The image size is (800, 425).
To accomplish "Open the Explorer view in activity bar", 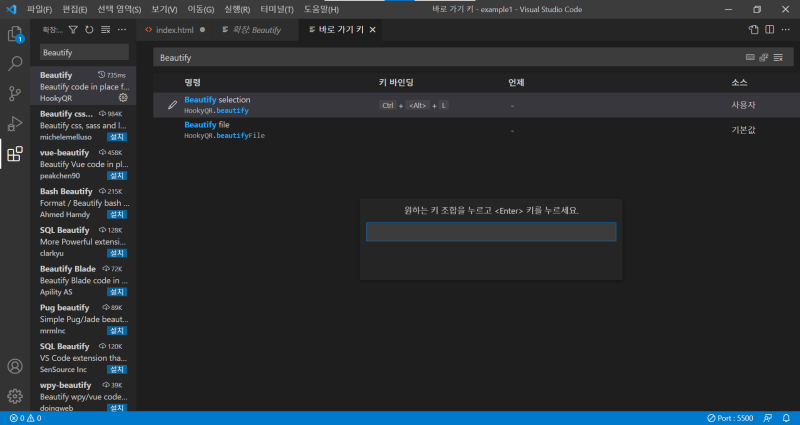I will coord(15,34).
